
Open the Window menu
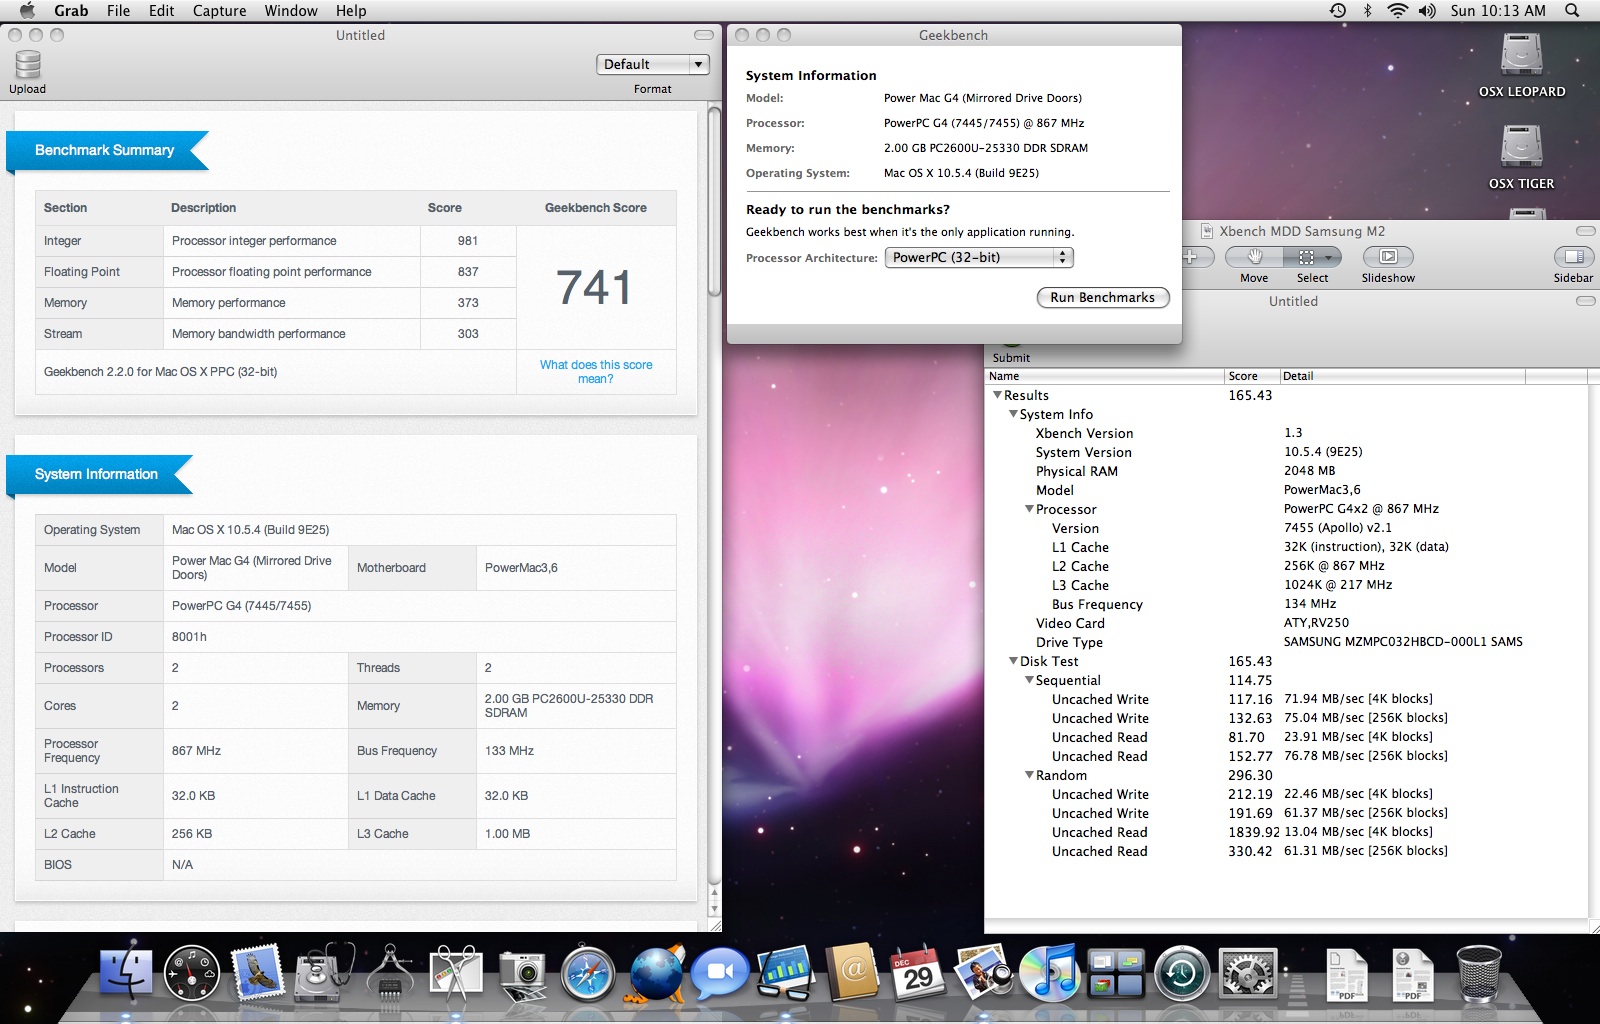tap(291, 11)
